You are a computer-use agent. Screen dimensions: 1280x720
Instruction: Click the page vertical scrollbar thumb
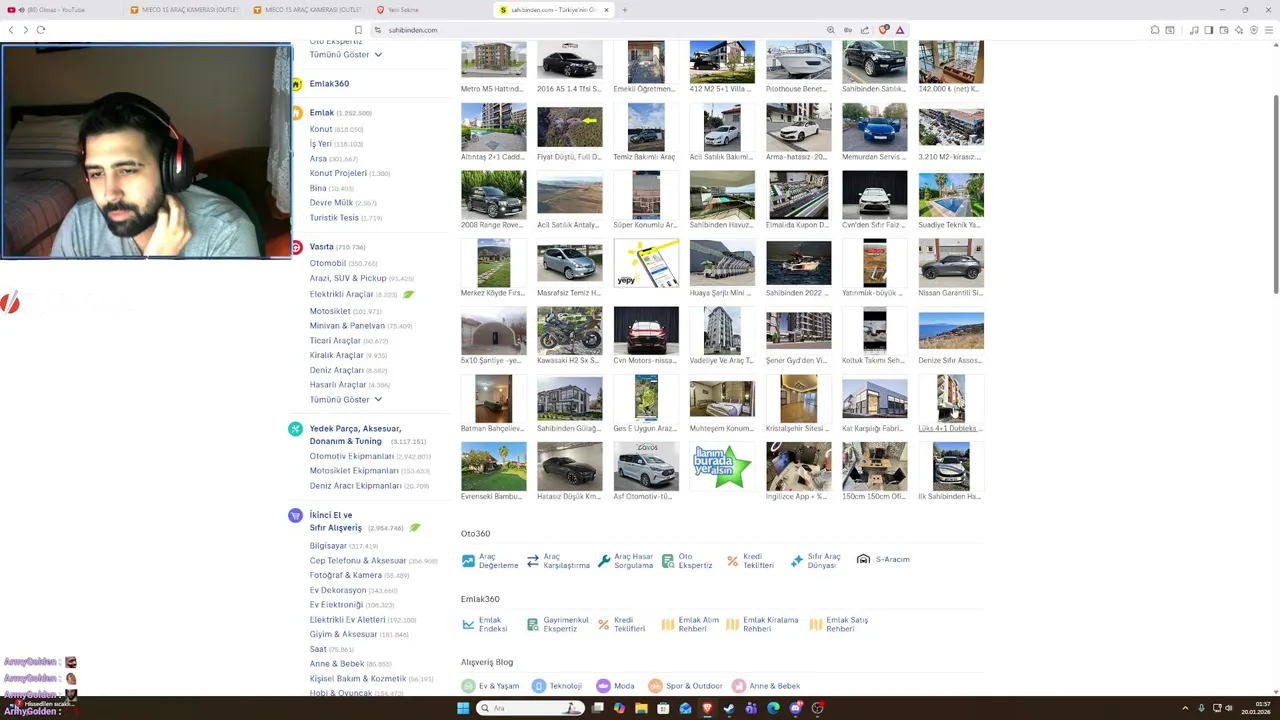1275,193
